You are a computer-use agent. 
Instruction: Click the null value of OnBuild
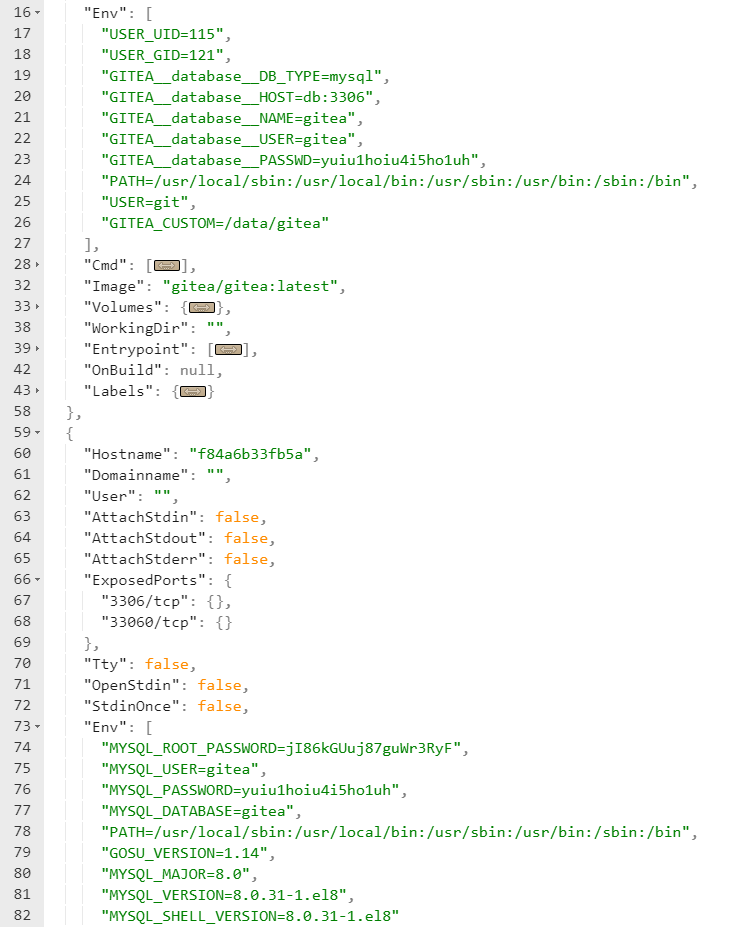pyautogui.click(x=196, y=370)
